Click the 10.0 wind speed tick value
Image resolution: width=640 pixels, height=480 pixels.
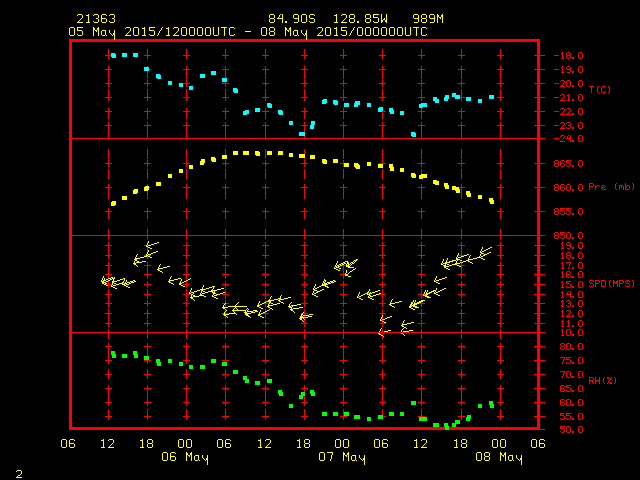click(x=571, y=333)
